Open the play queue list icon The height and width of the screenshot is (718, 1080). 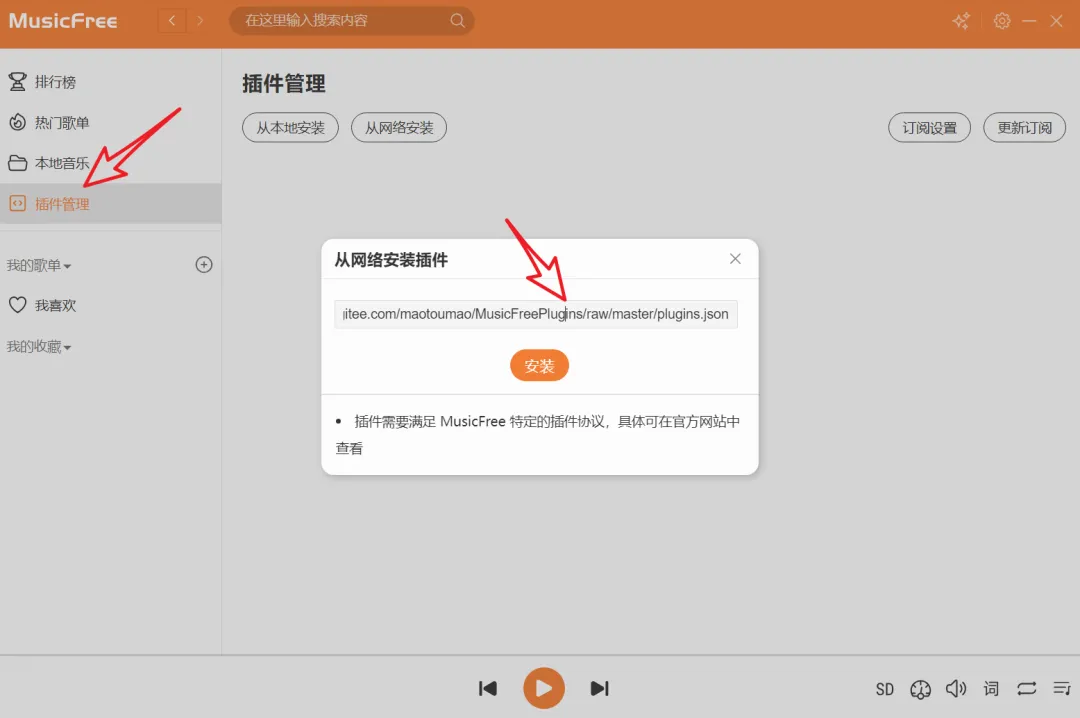point(1061,688)
